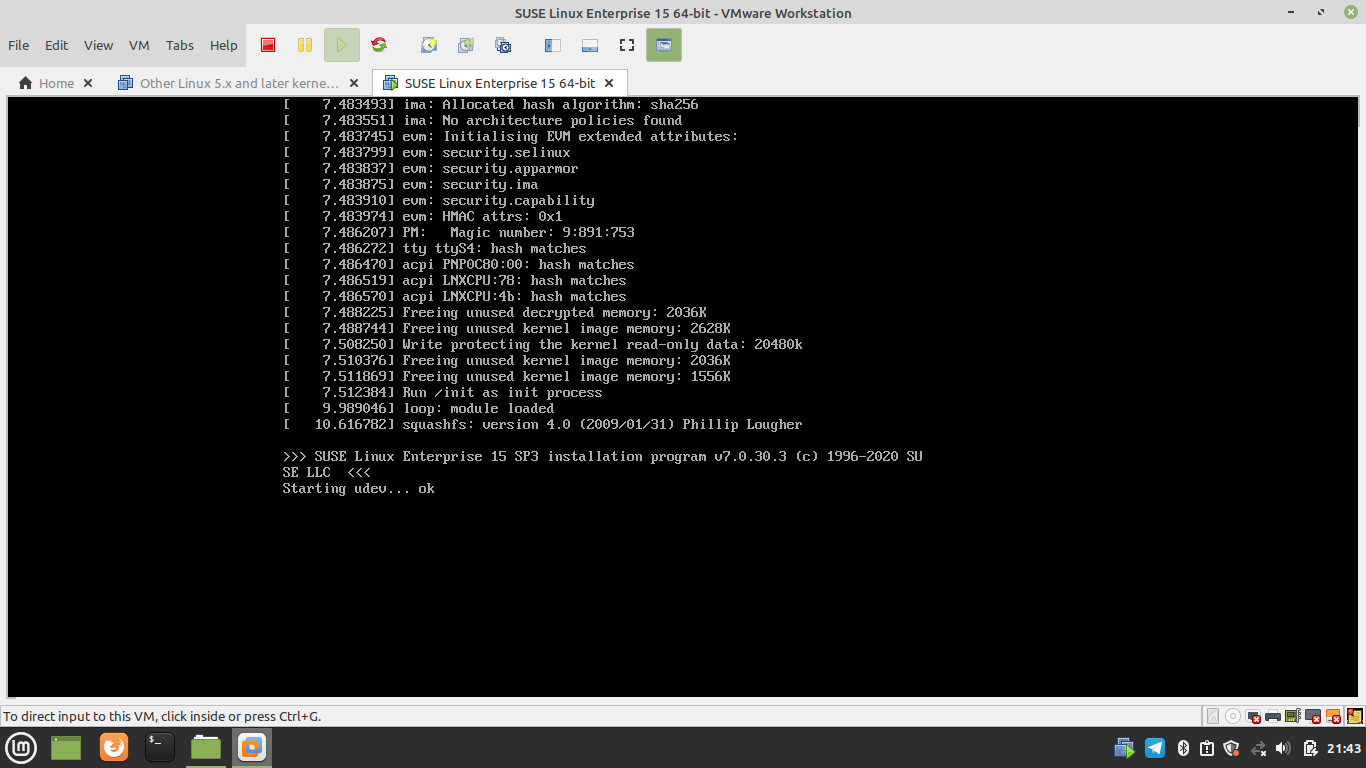This screenshot has height=768, width=1366.
Task: Open first green file manager in taskbar
Action: tap(66, 747)
